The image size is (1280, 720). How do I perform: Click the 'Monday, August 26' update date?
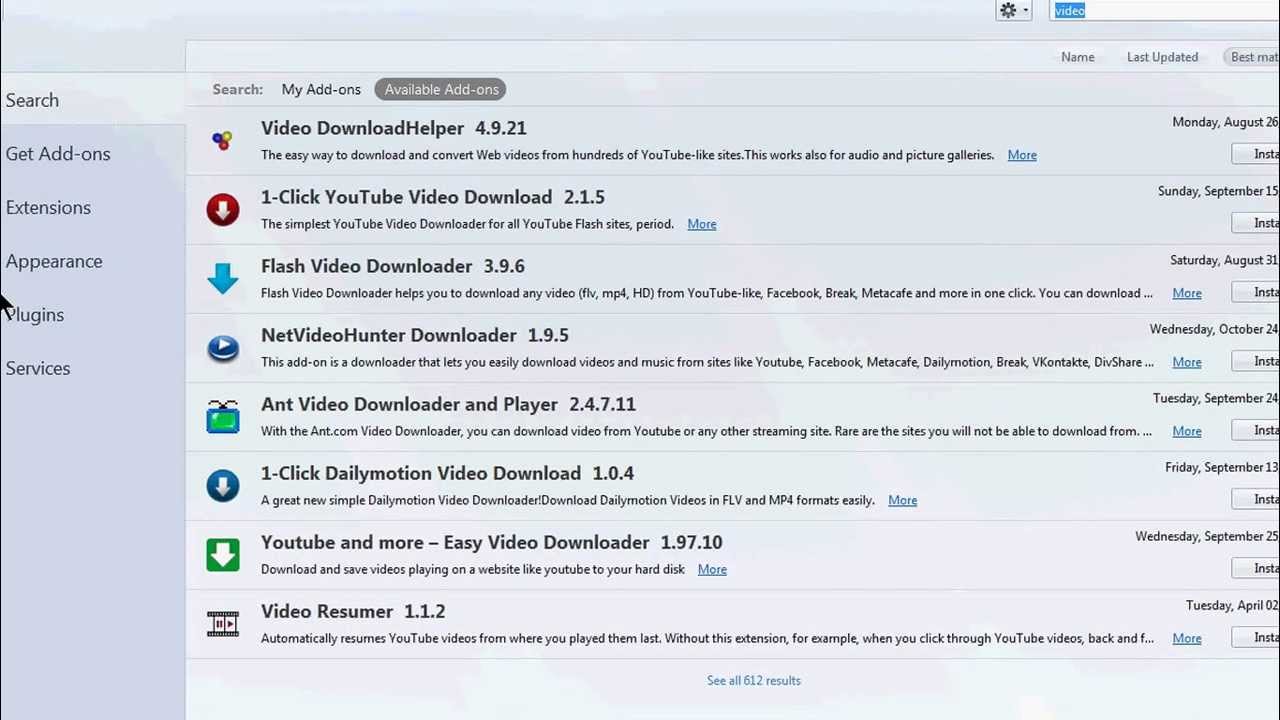[1225, 122]
